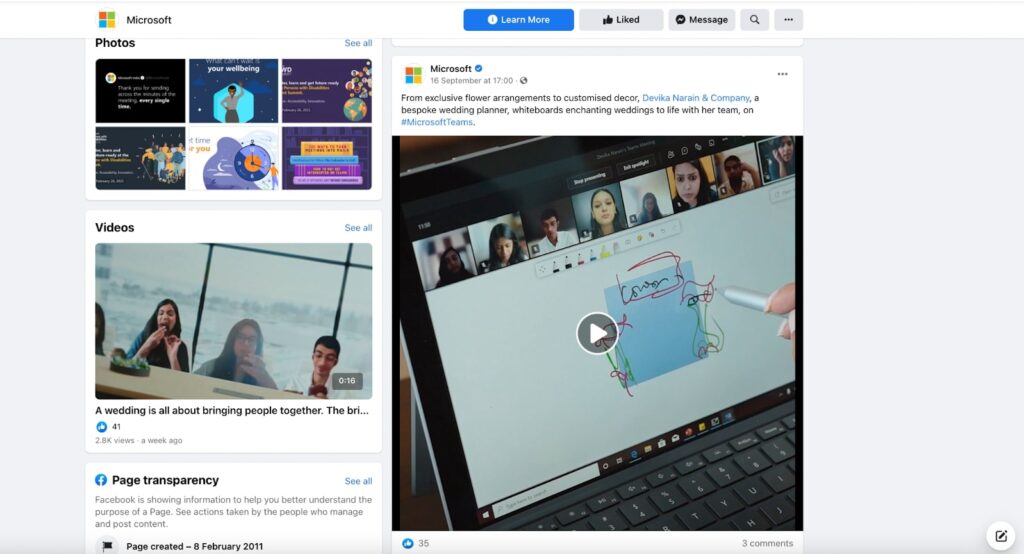Image resolution: width=1024 pixels, height=554 pixels.
Task: Click the like reaction icon beside 35
Action: [x=408, y=544]
